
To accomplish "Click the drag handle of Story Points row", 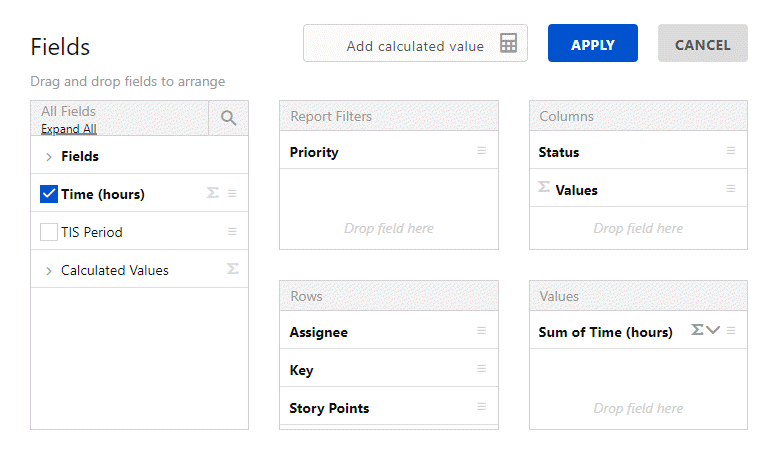I will (x=481, y=407).
